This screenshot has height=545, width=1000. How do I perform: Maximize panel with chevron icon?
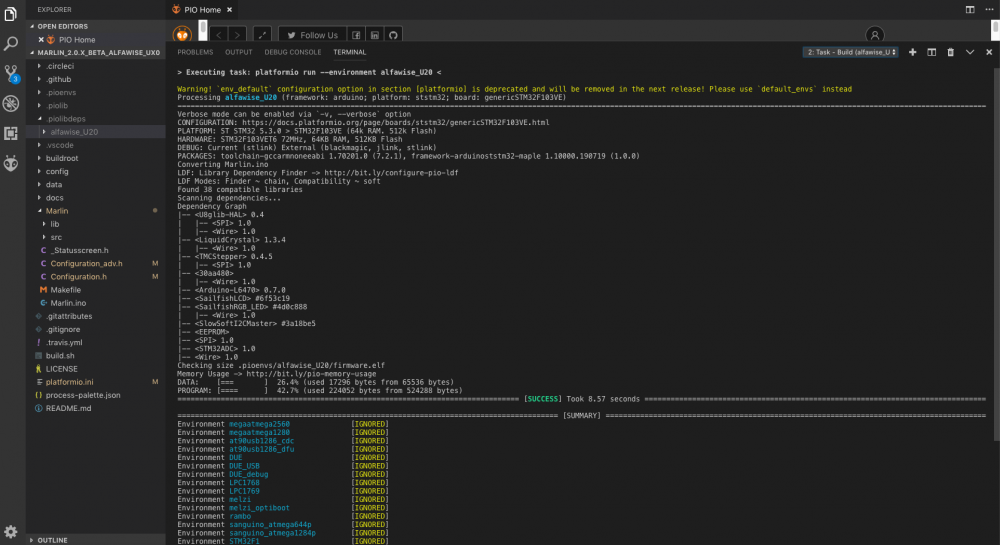pyautogui.click(x=970, y=52)
